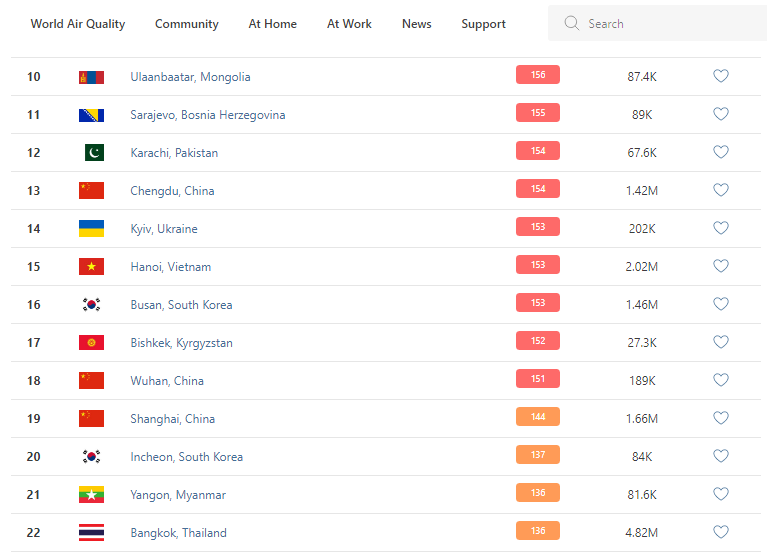Click the Thailand flag beside Bangkok
Viewport: 767px width, 552px height.
coord(91,533)
